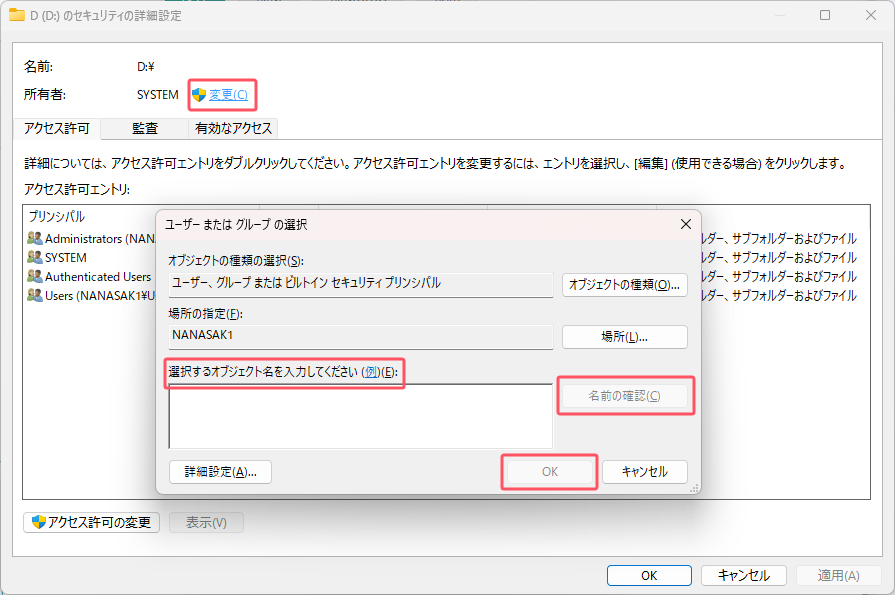Click the shield icon next to 変更(C) owner link
This screenshot has width=895, height=595.
pos(201,94)
